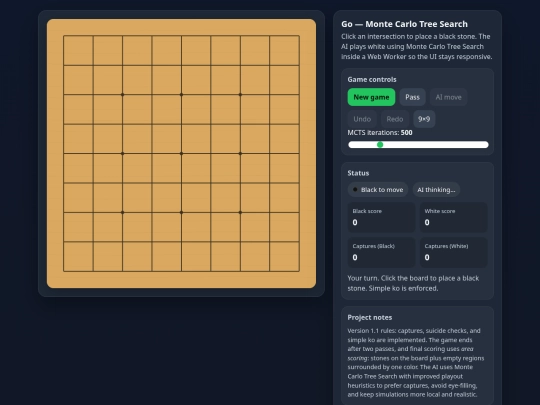Place a stone on the top-middle star point
This screenshot has height=405, width=540.
(x=181, y=94)
